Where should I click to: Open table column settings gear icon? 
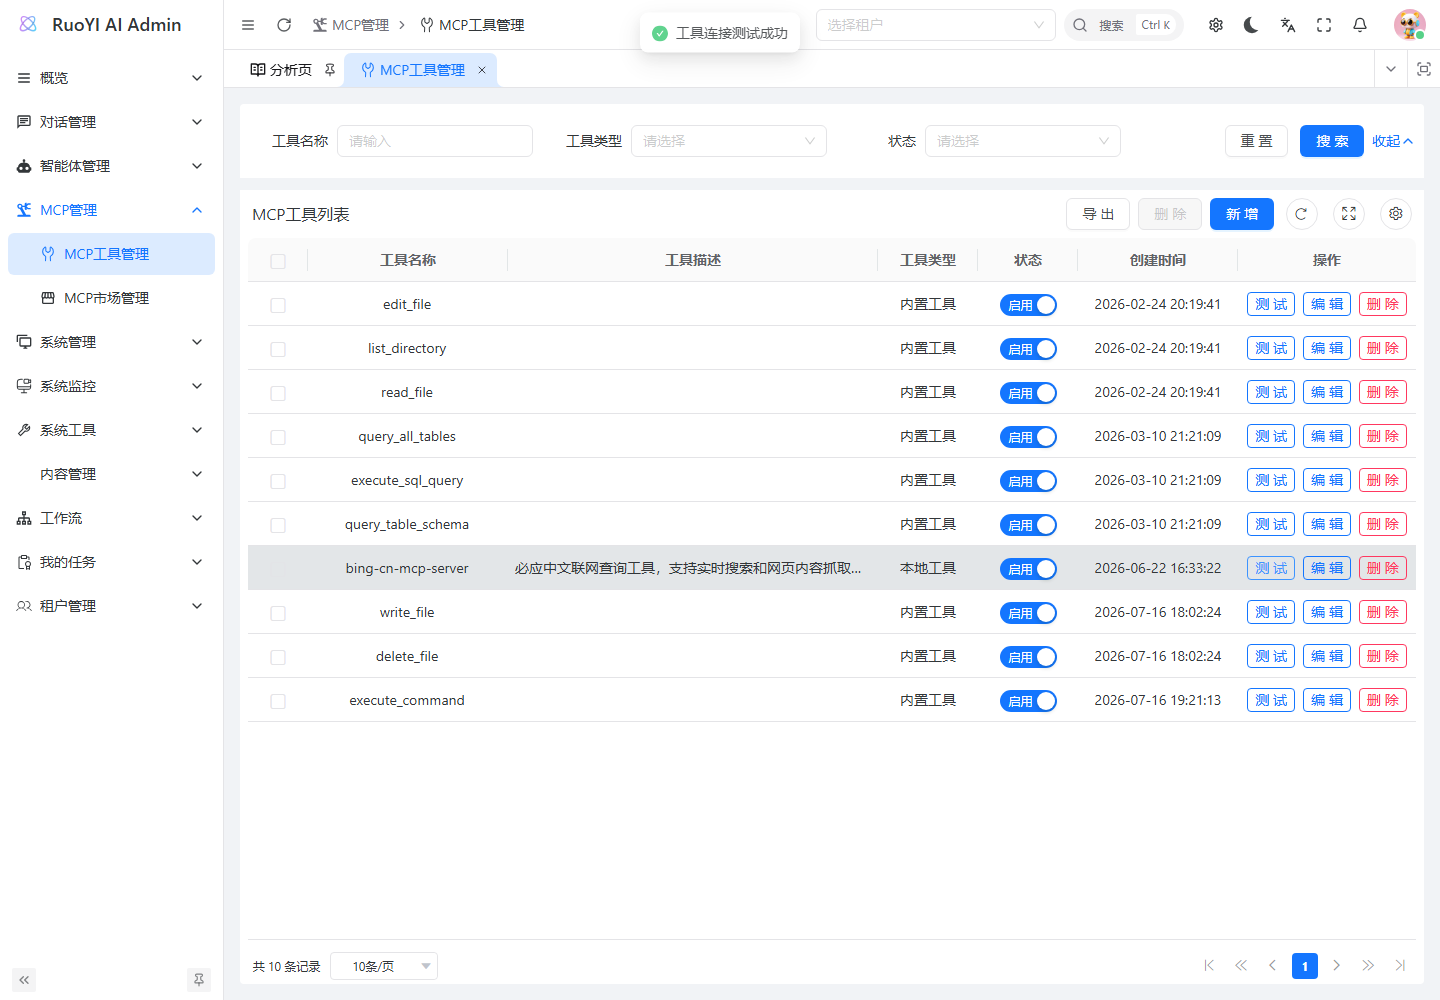(1396, 214)
